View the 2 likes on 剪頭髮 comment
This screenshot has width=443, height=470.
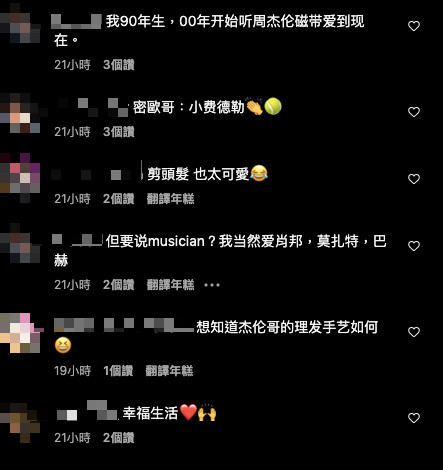pyautogui.click(x=118, y=199)
